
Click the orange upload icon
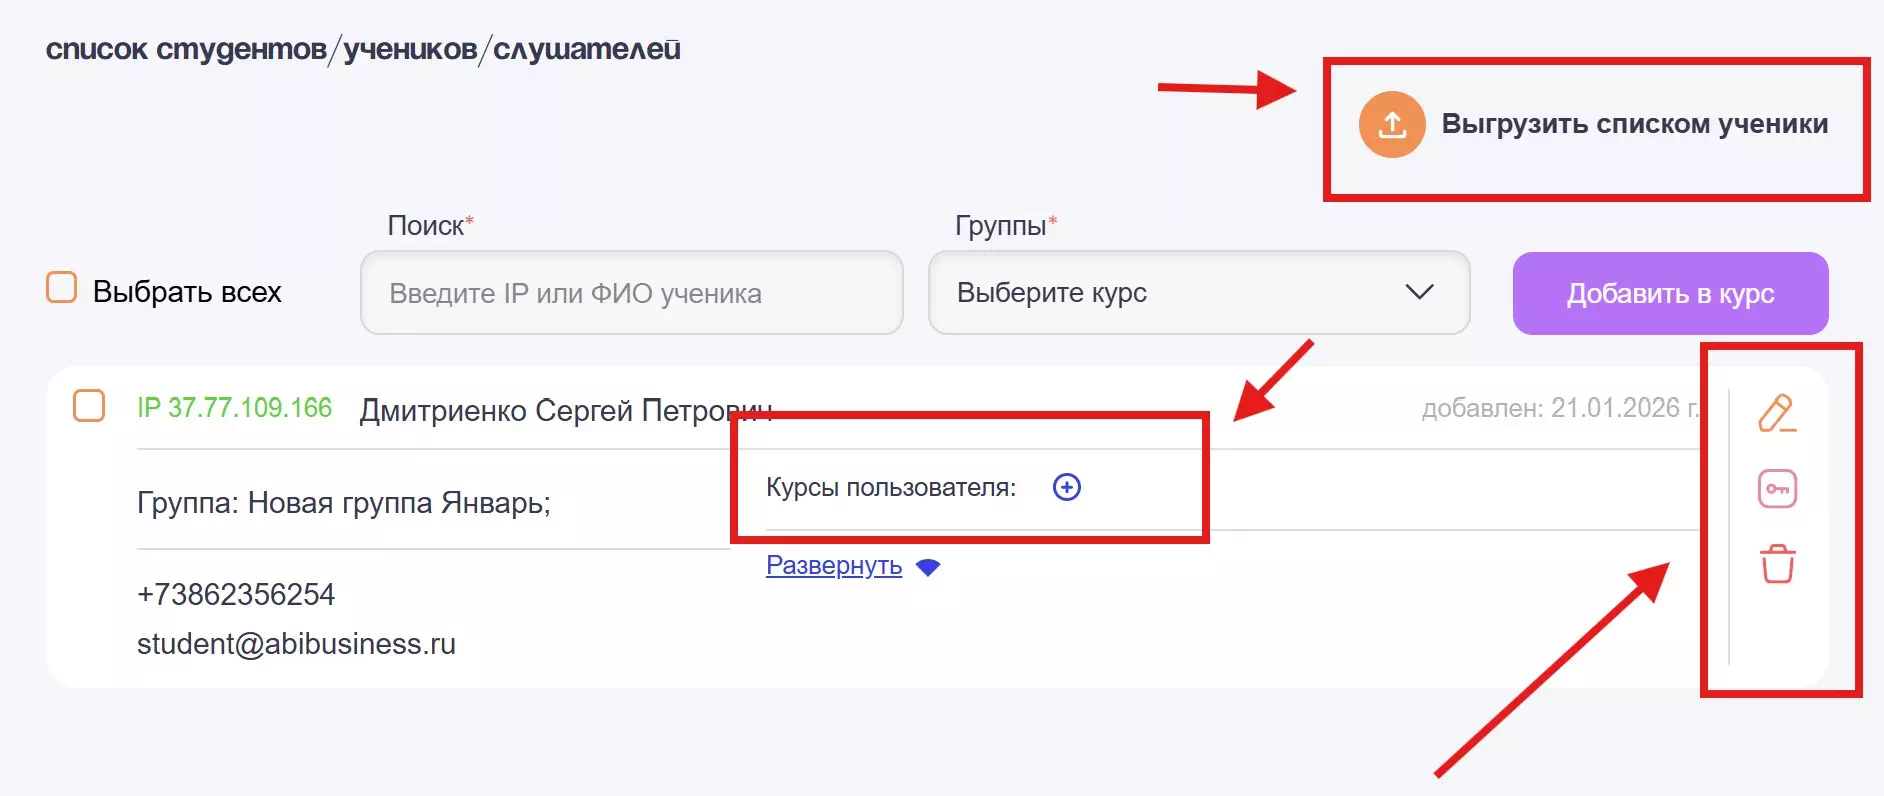tap(1391, 125)
